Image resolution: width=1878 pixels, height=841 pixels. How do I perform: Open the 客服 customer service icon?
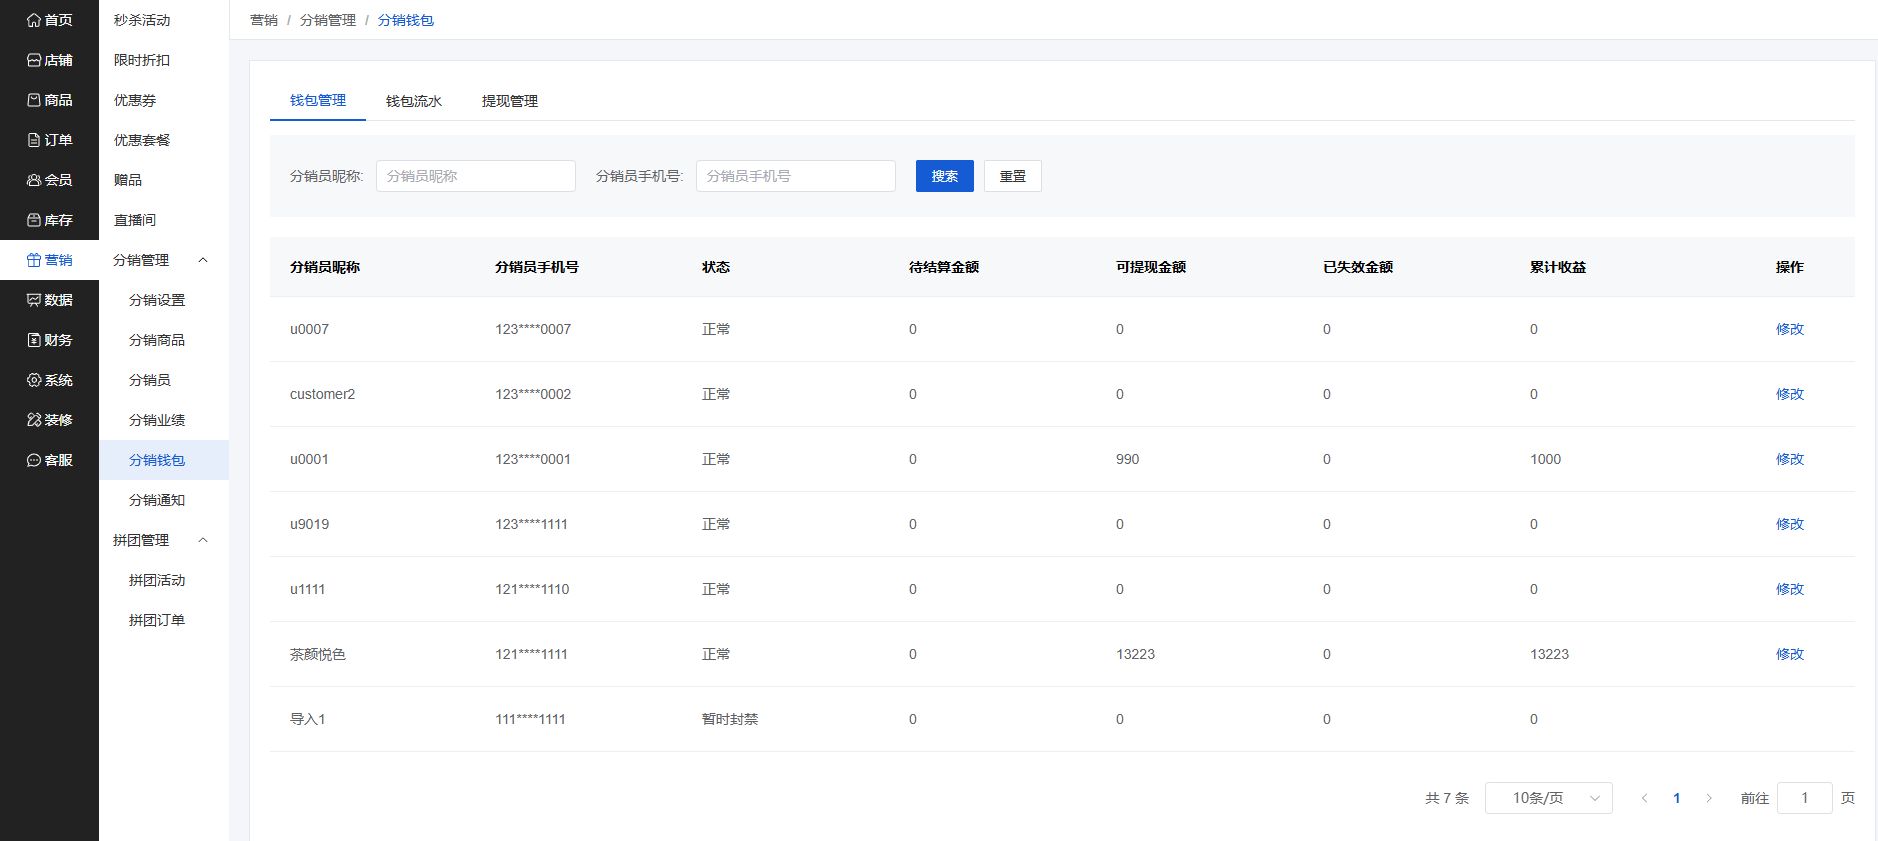click(34, 460)
